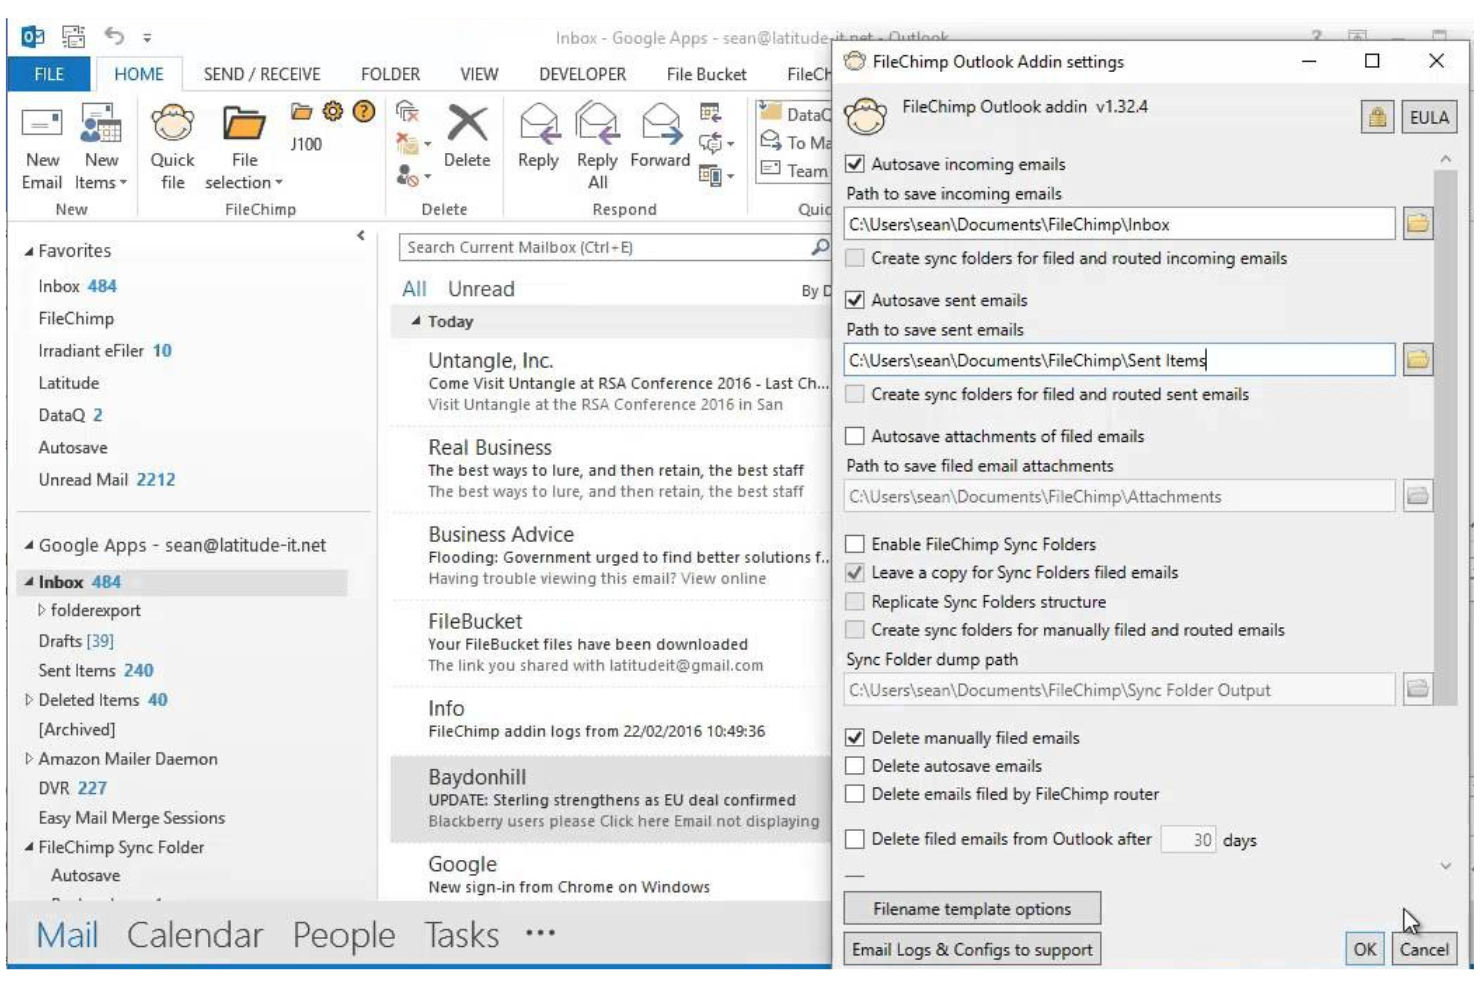Browse folder for incoming emails path

[x=1418, y=224]
